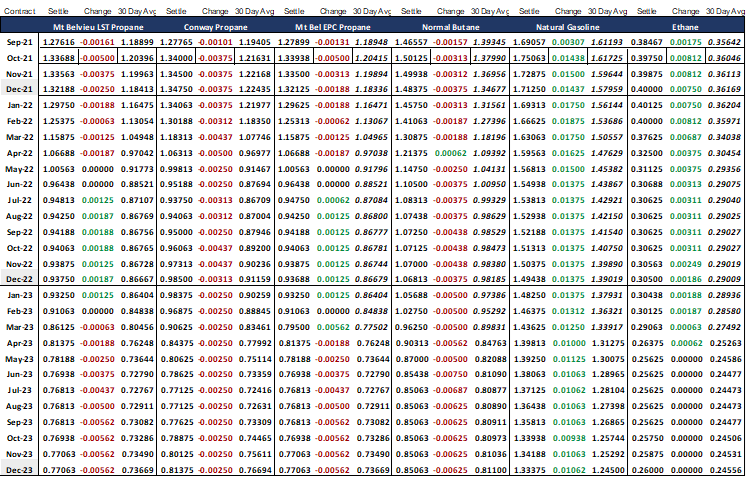Select Mar-22 Conway 30 Day Avg 1.07746
The image size is (746, 477).
click(255, 137)
